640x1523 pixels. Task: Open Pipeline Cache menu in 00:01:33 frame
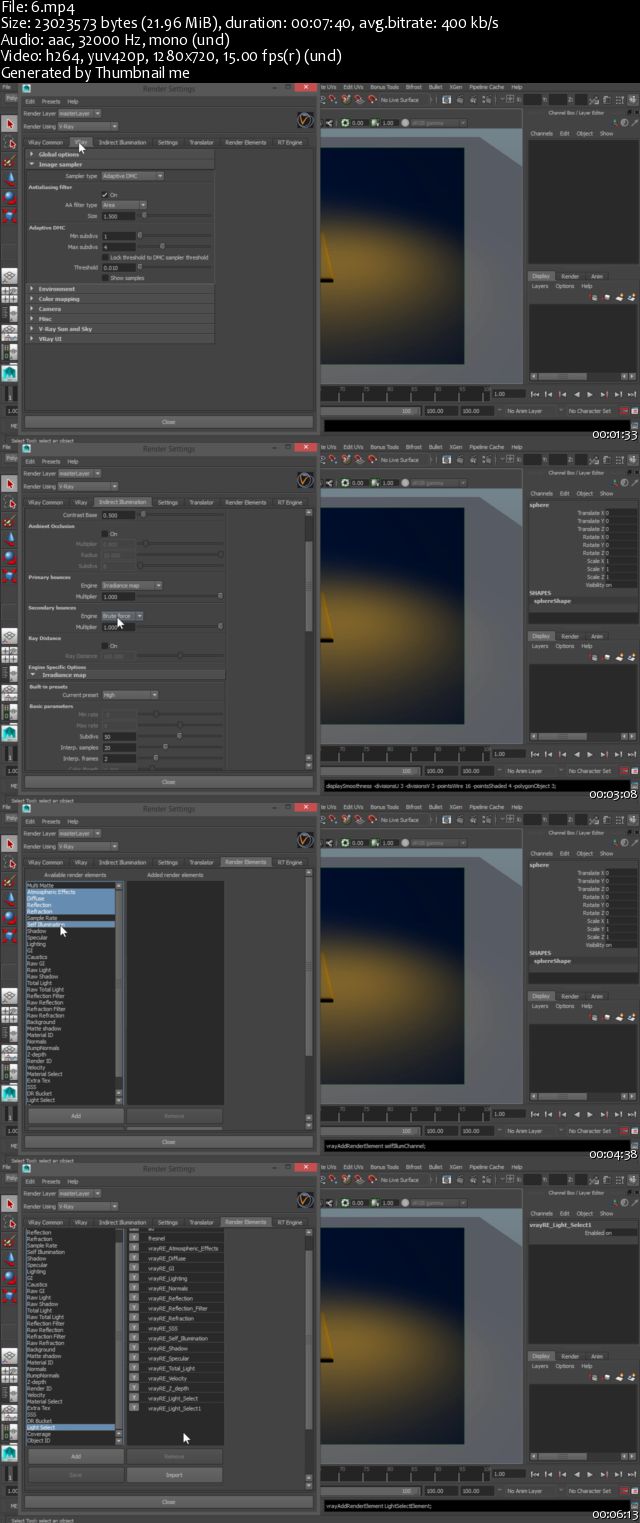pos(486,87)
